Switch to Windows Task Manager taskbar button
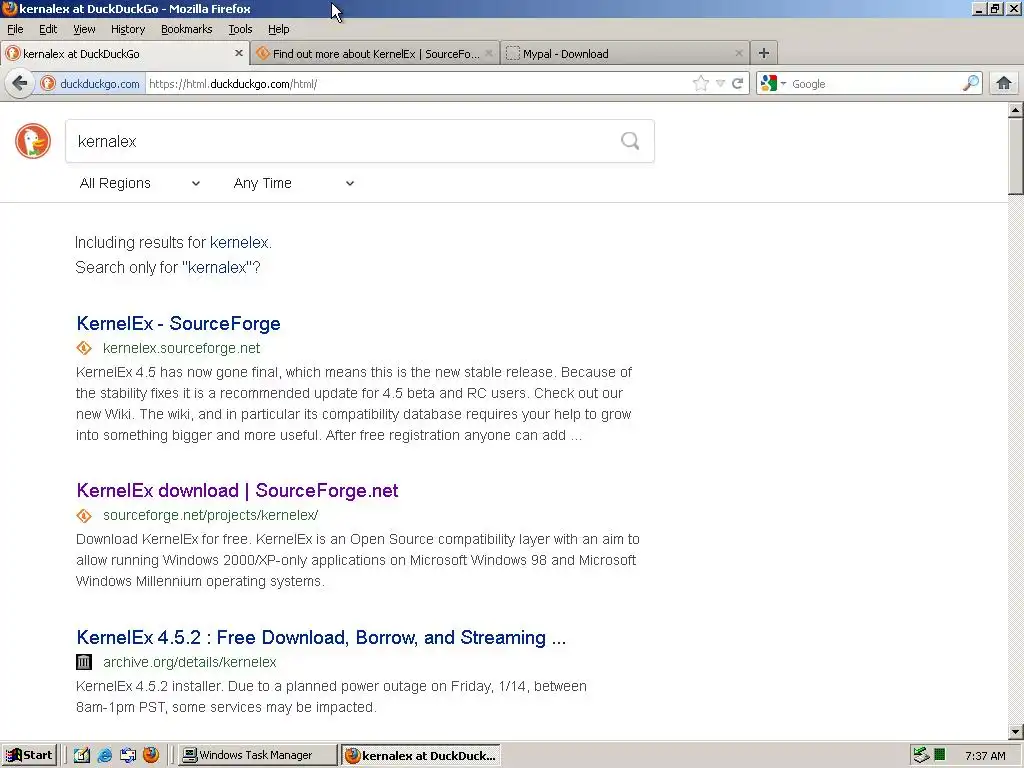The height and width of the screenshot is (768, 1024). click(257, 755)
